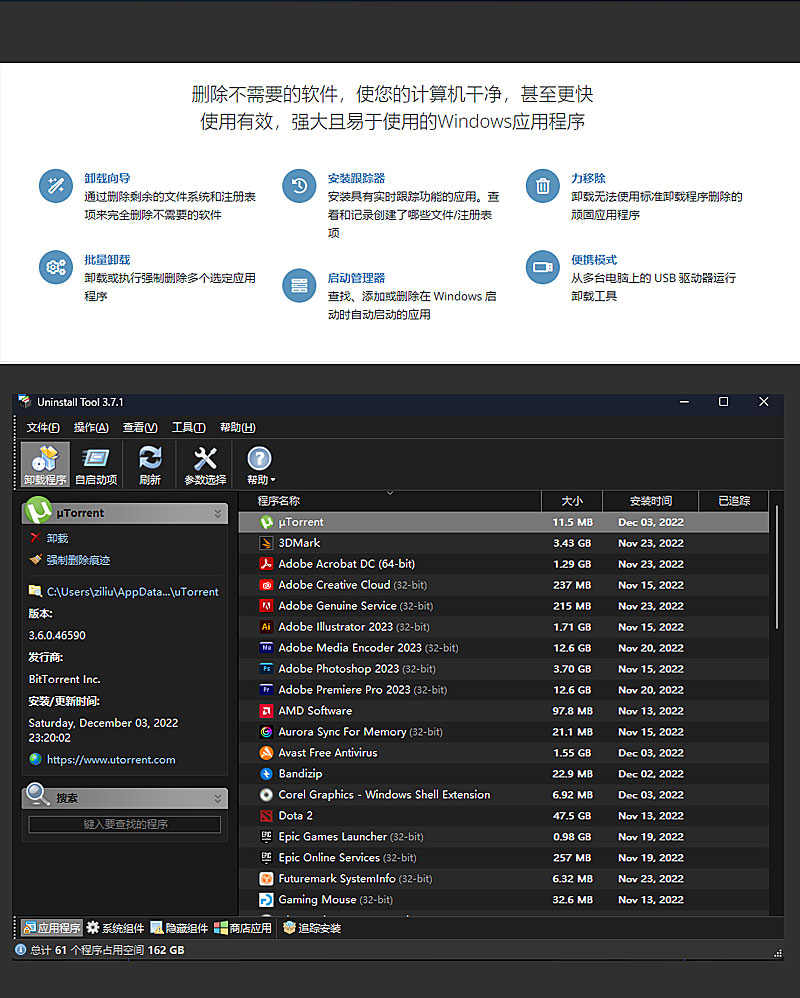
Task: Click the 启动管理器 feature heading
Action: pos(356,278)
